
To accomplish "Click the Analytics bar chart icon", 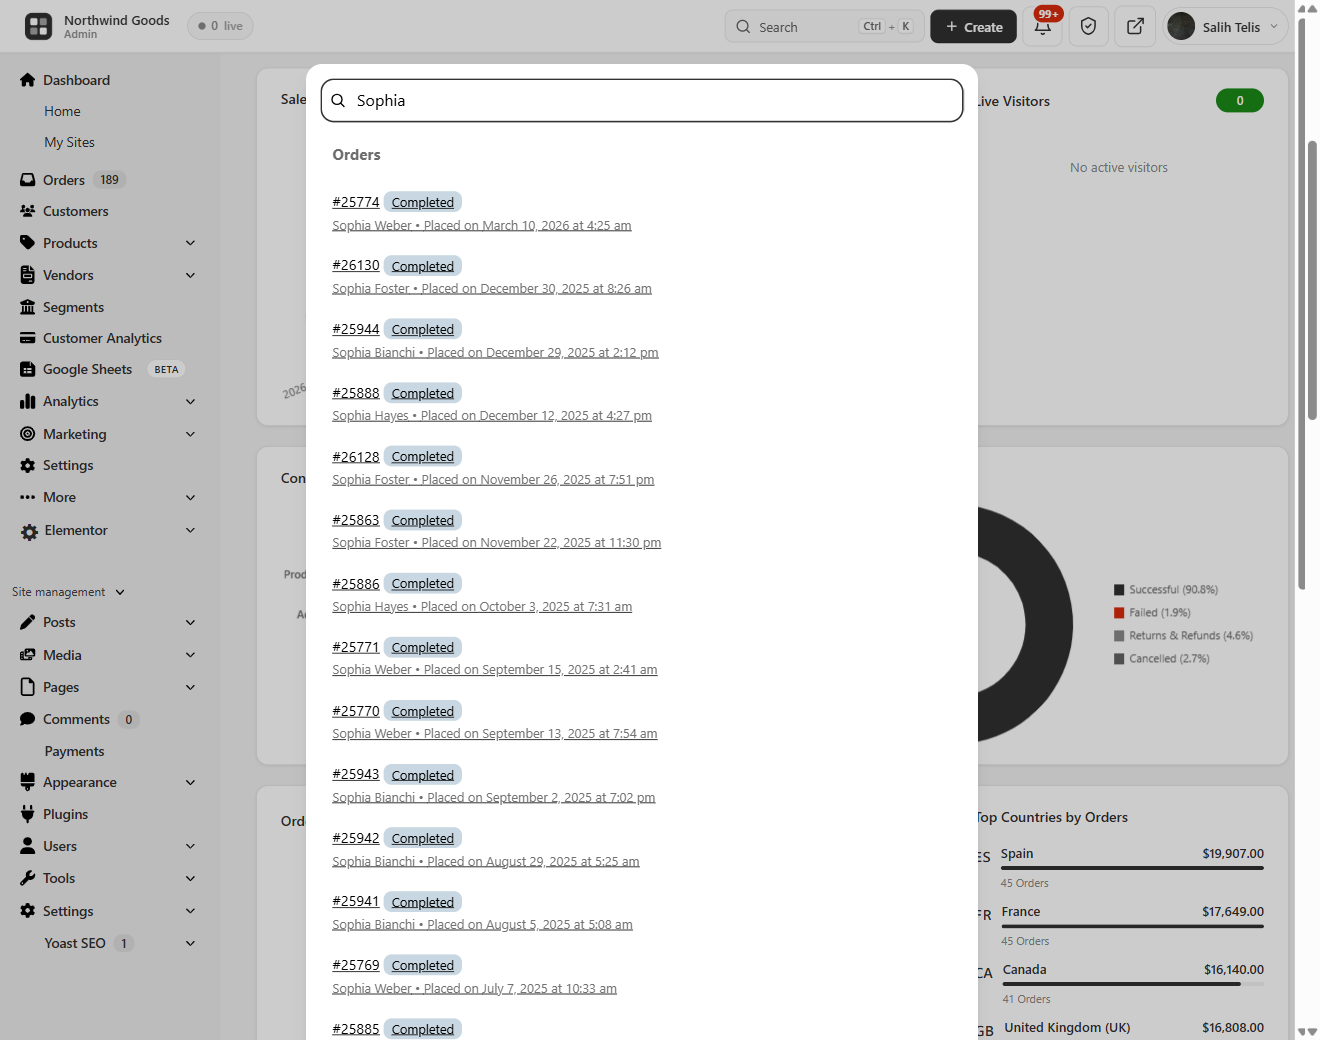I will click(x=28, y=401).
